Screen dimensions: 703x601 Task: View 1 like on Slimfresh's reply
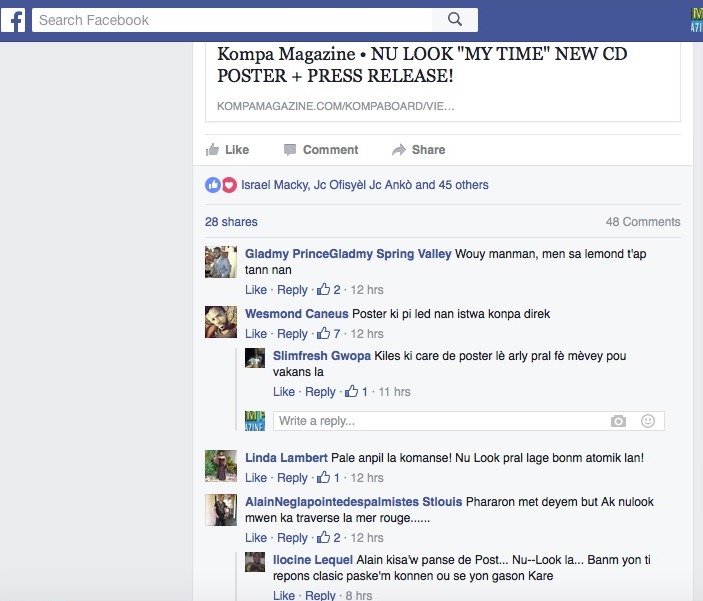tap(356, 392)
